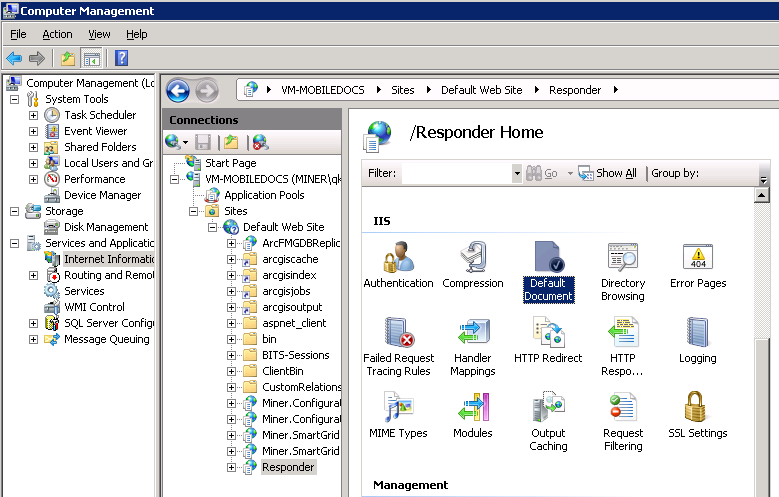Viewport: 779px width, 497px height.
Task: Open the Authentication feature icon
Action: (x=398, y=259)
